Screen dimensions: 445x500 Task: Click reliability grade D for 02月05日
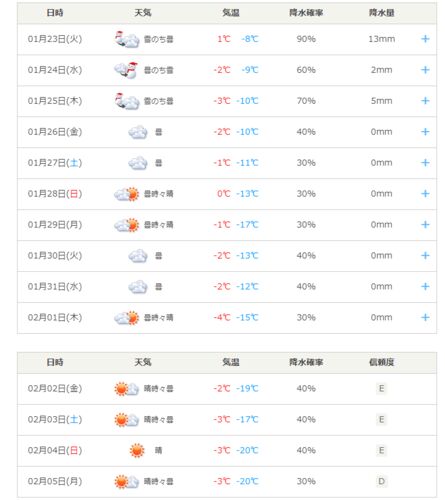coord(381,481)
